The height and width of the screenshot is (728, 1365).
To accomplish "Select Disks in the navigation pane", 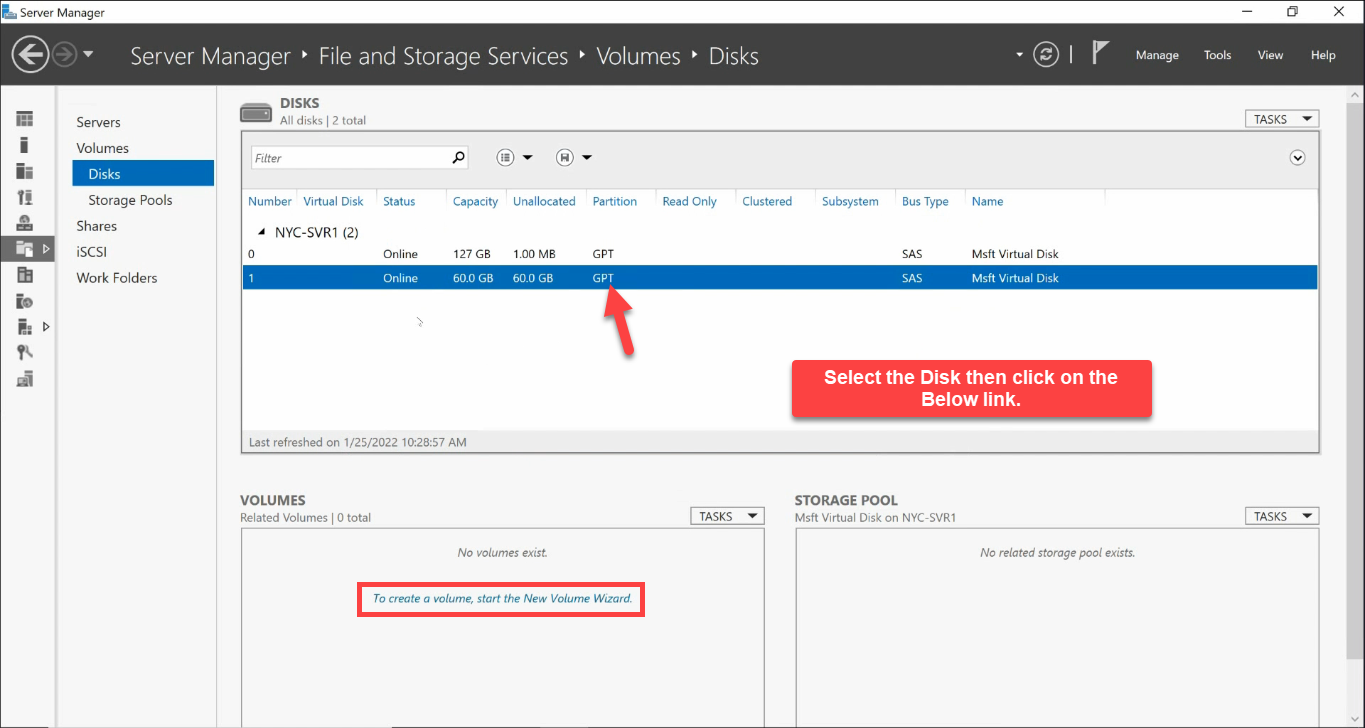I will tap(143, 174).
